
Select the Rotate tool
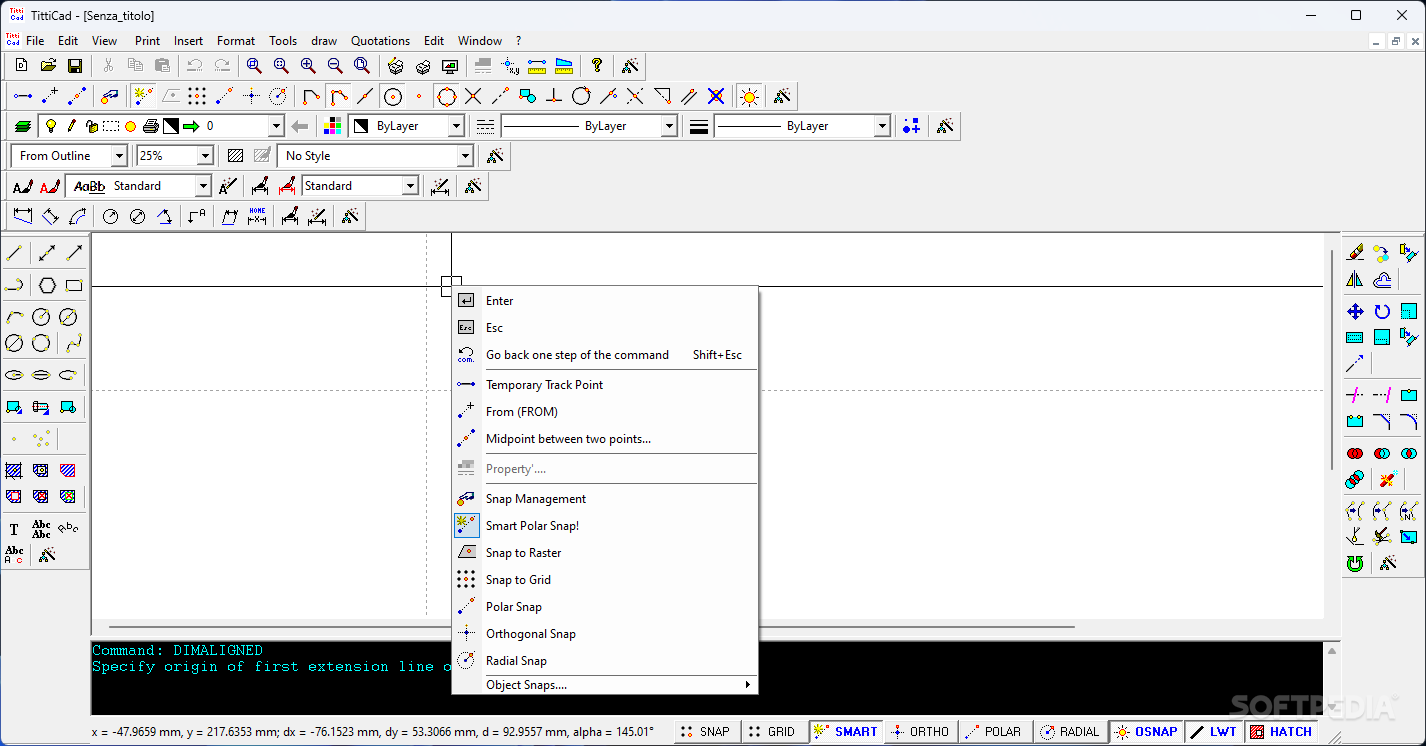click(1382, 312)
